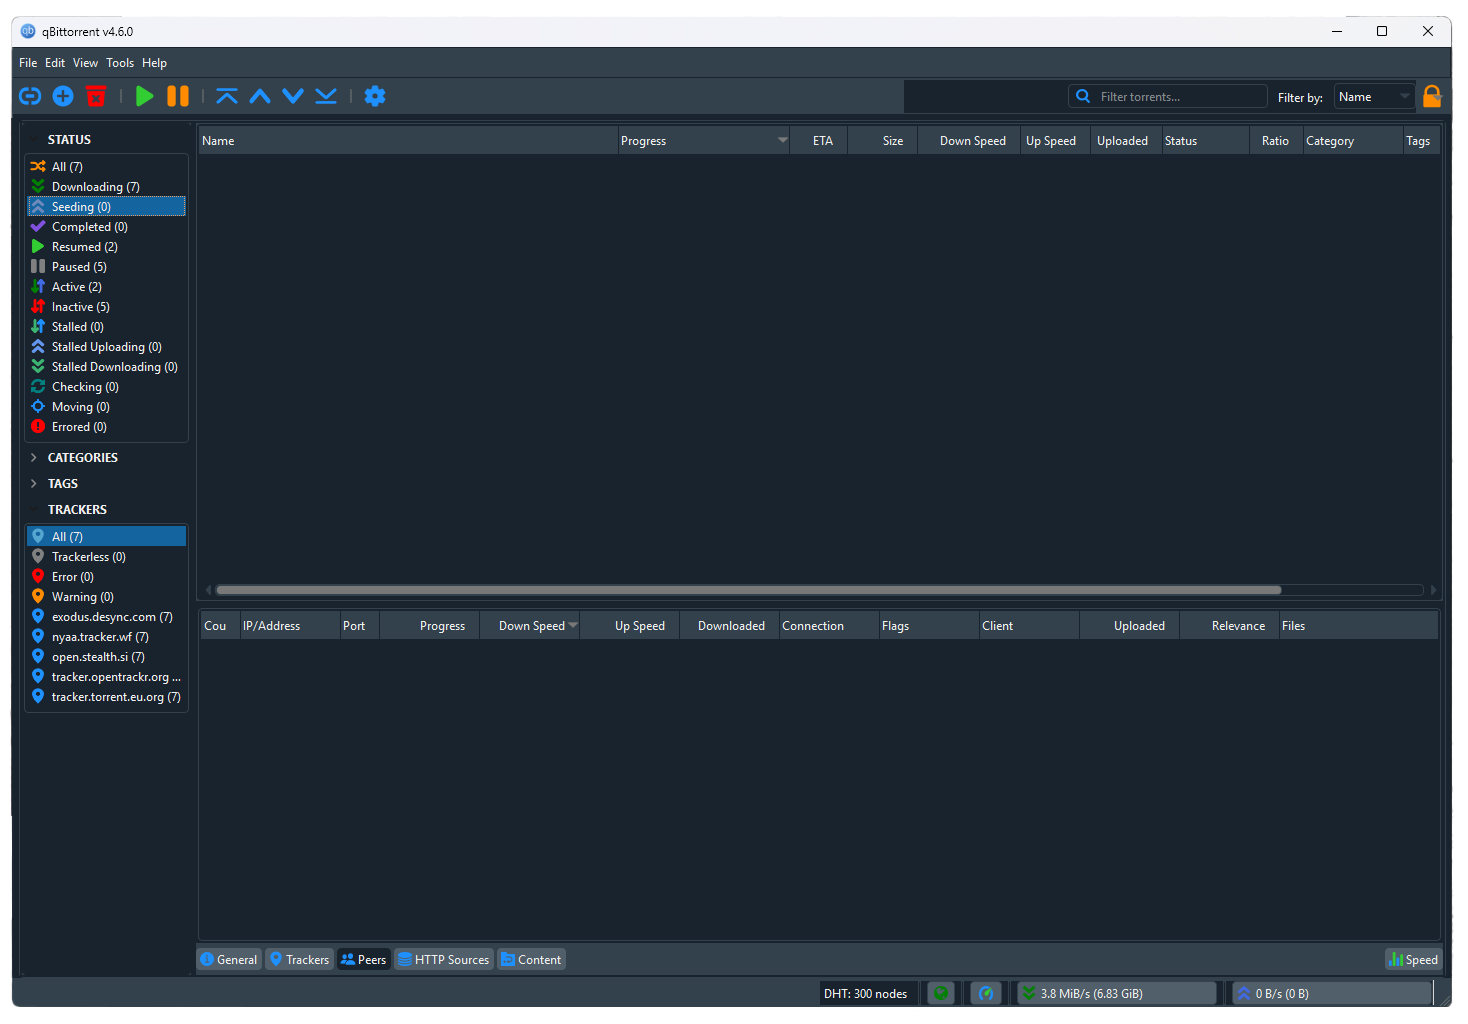This screenshot has width=1468, height=1024.
Task: Select Errored (0) filter
Action: tap(107, 427)
